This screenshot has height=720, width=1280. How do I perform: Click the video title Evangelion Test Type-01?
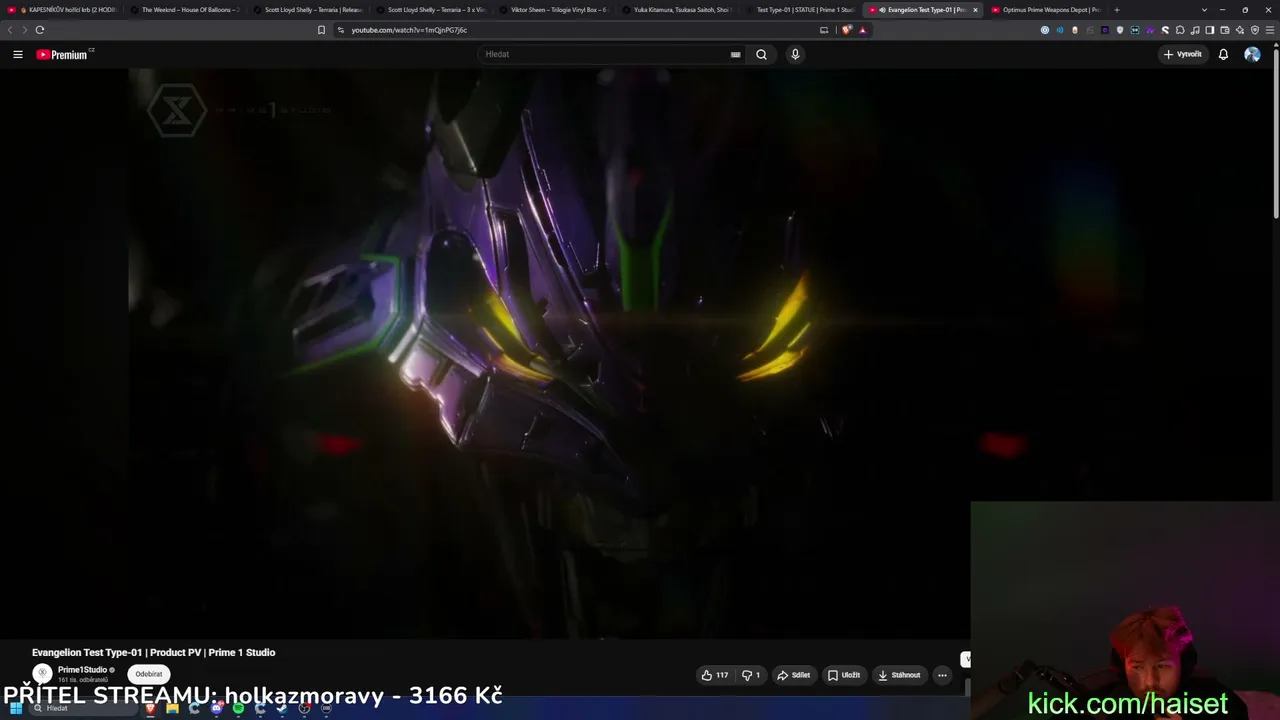[x=153, y=652]
